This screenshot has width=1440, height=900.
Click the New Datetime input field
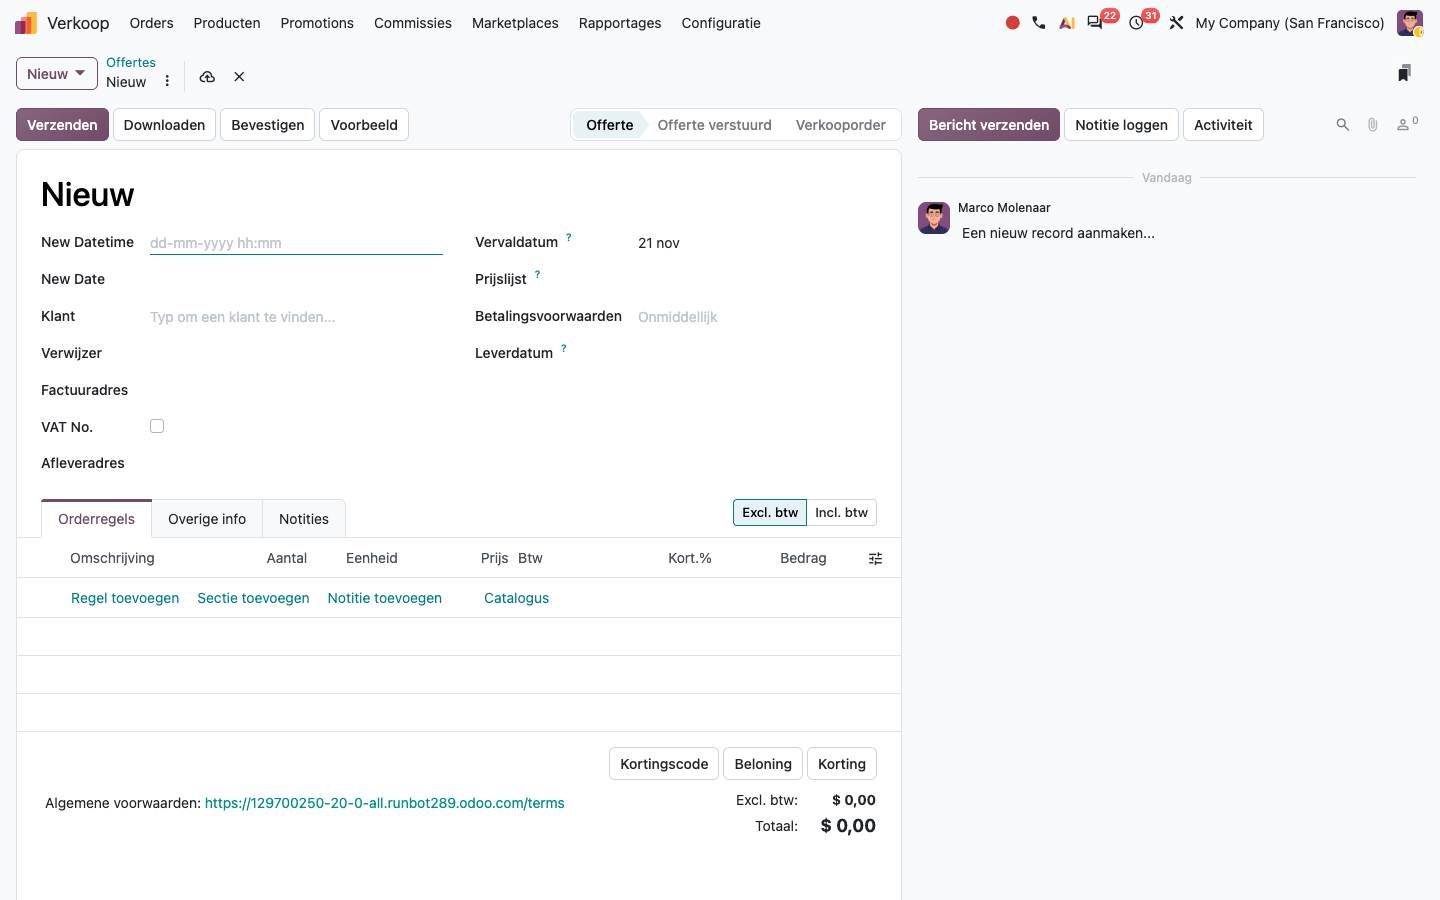296,243
